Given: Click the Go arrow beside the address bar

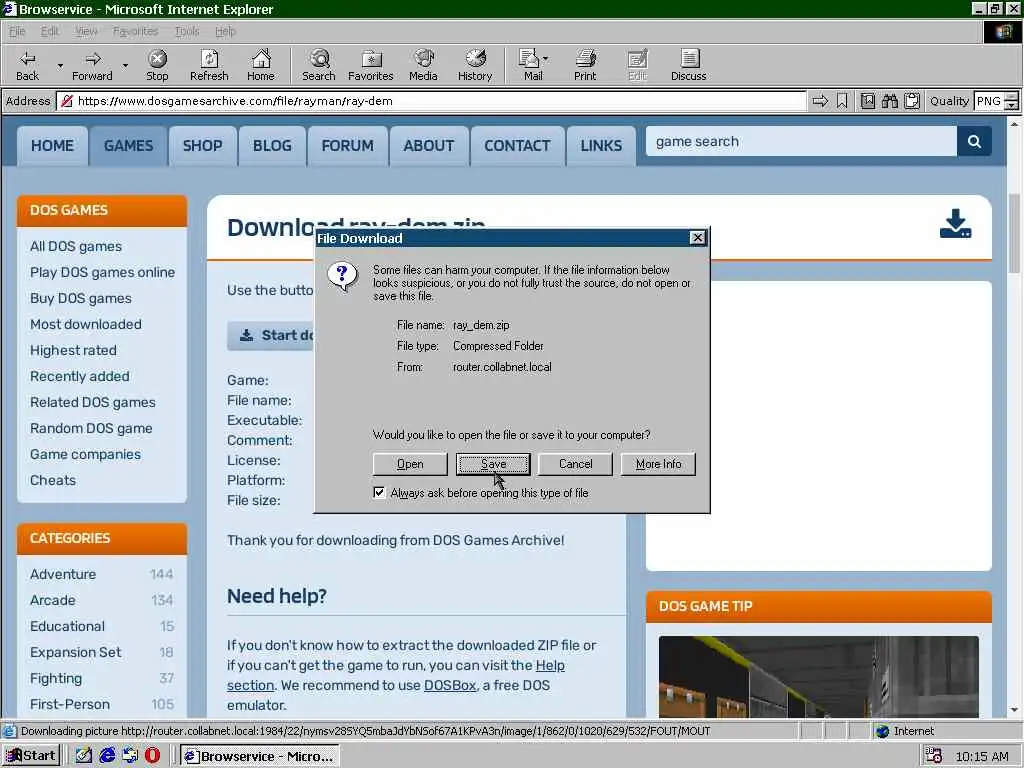Looking at the screenshot, I should [820, 101].
